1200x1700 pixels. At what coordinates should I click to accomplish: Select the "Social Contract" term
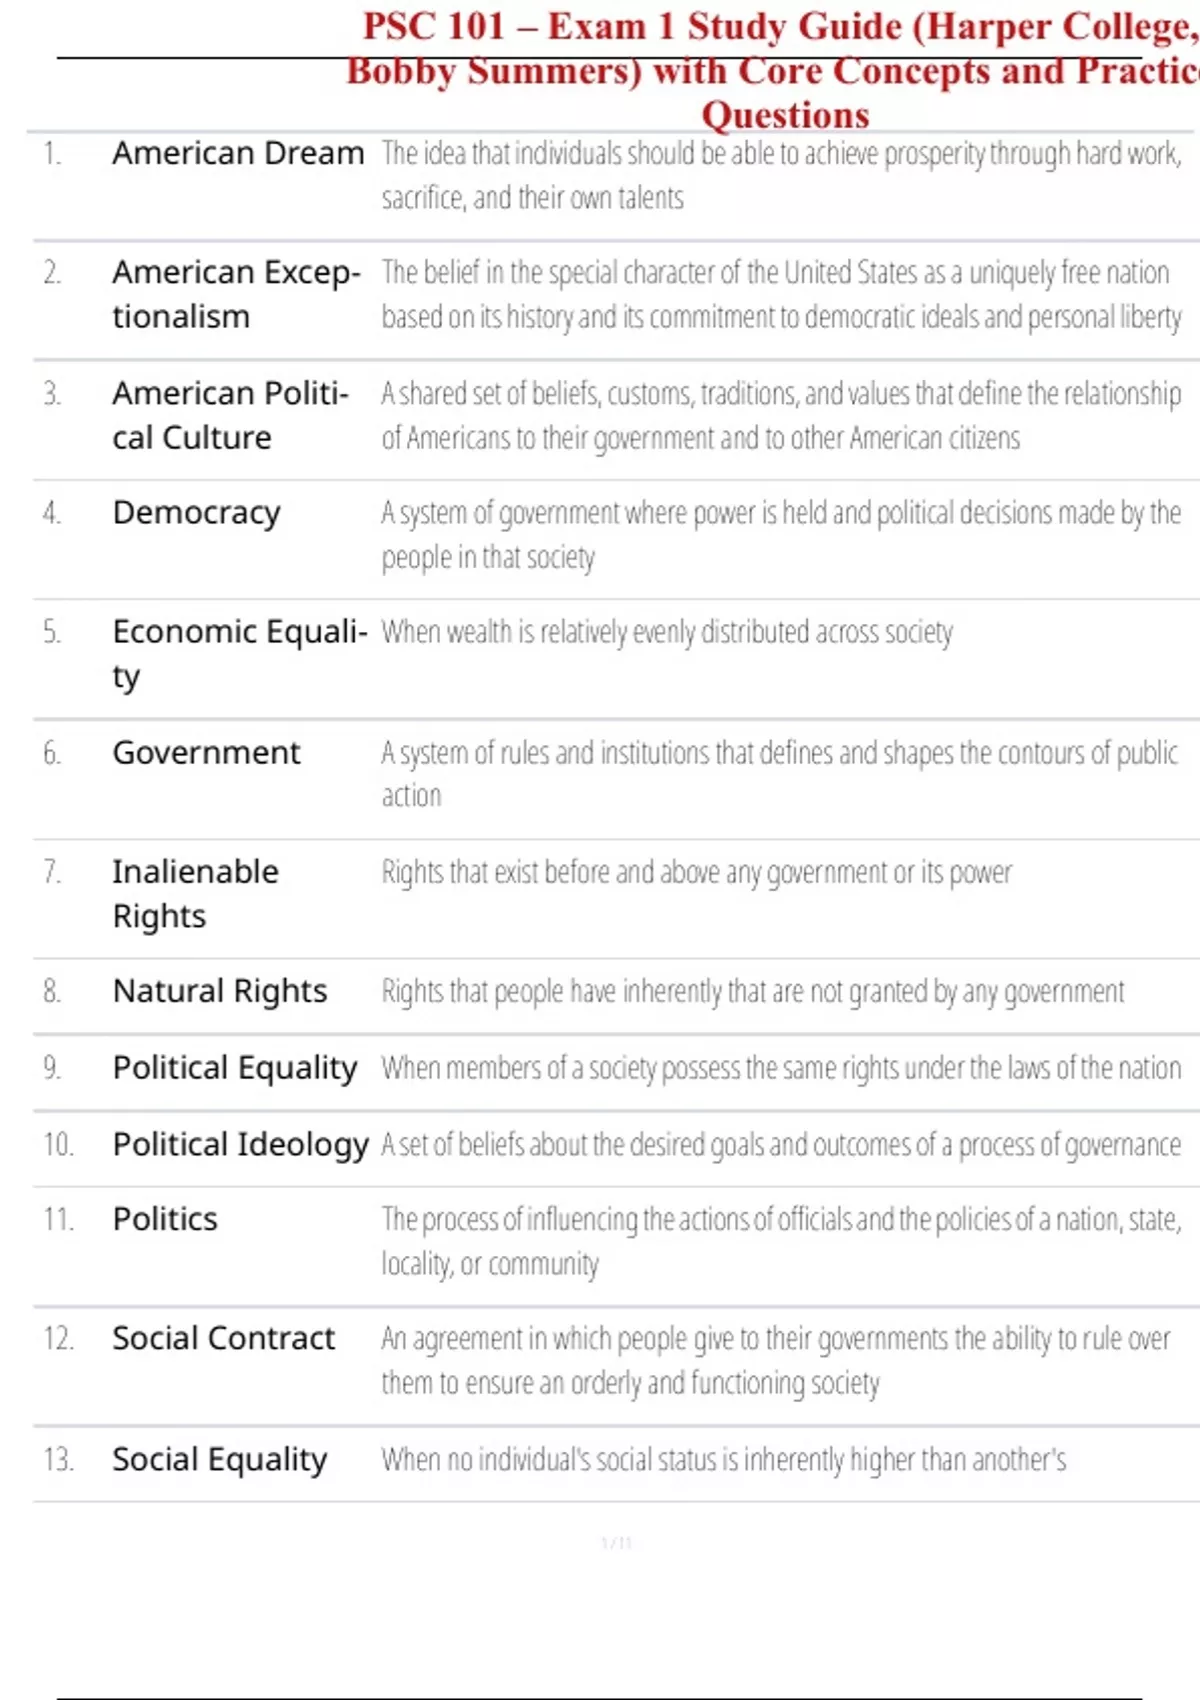tap(223, 1339)
